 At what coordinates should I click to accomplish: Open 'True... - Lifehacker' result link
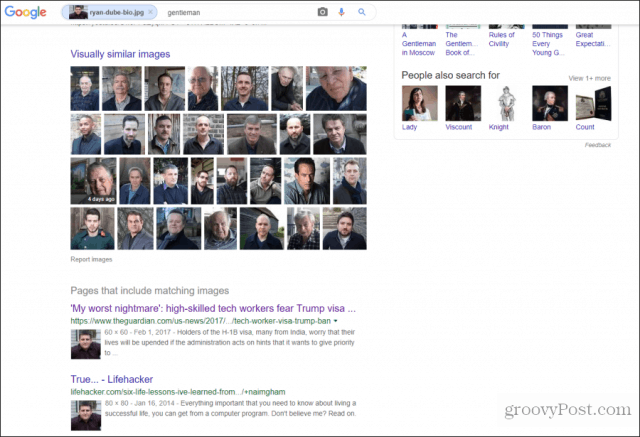pyautogui.click(x=112, y=379)
